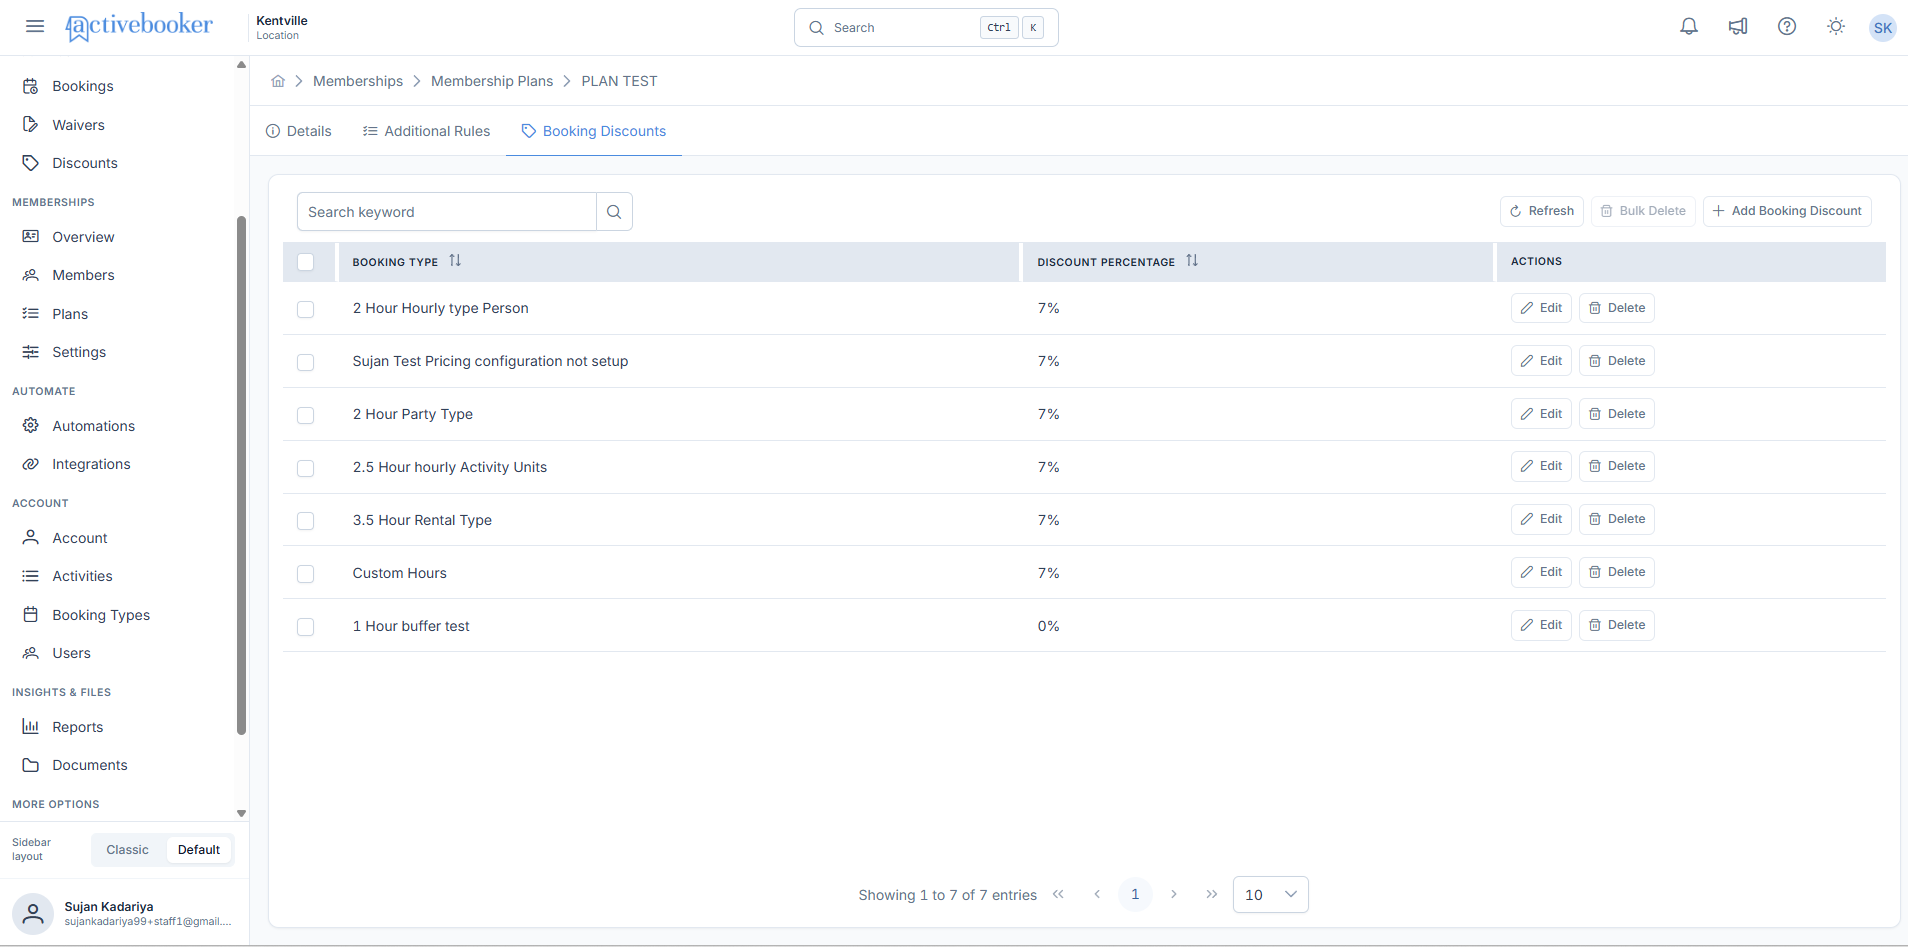The width and height of the screenshot is (1908, 947).
Task: Check the 2 Hour Party Type row
Action: coord(306,415)
